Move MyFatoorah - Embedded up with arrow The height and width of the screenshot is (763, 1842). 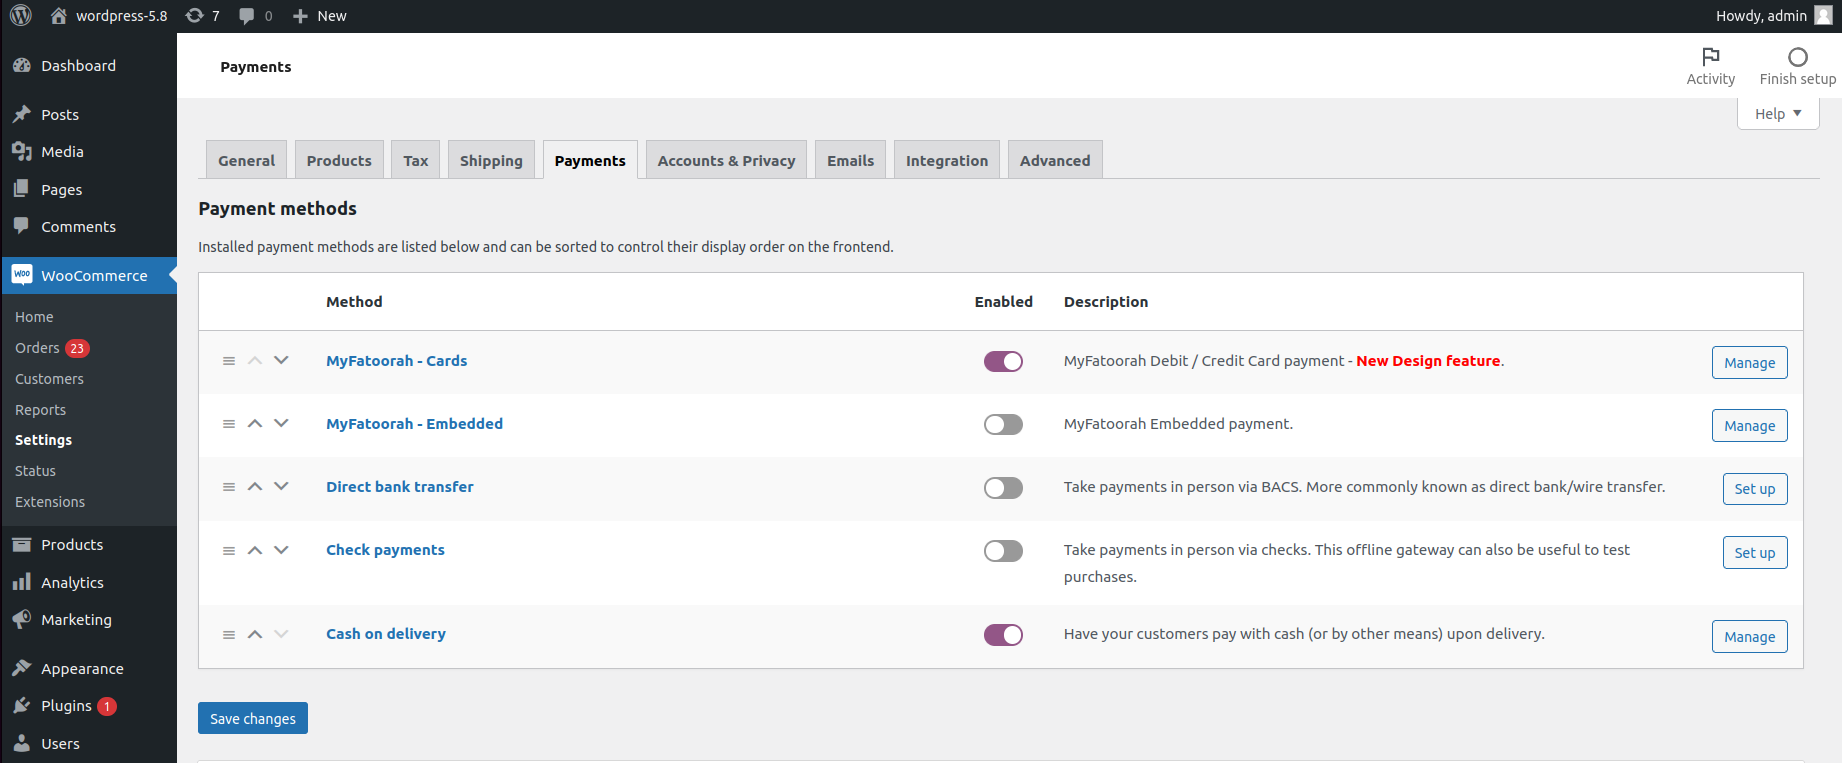[255, 424]
